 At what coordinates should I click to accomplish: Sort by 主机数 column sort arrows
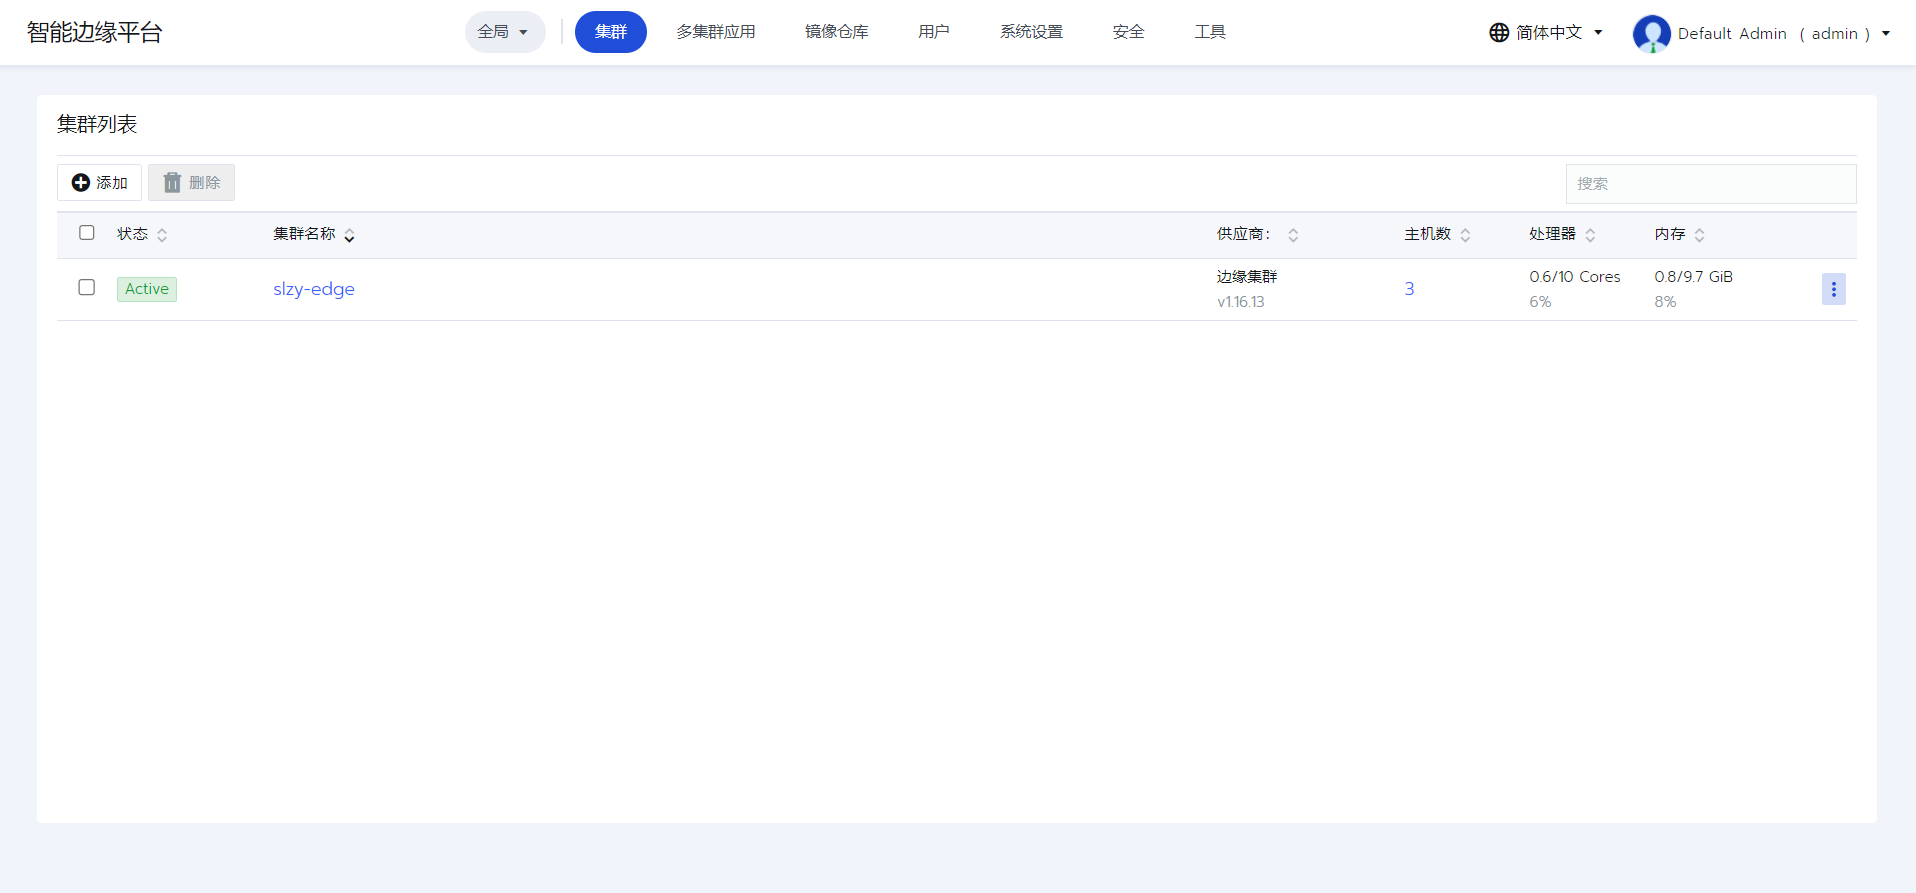click(x=1465, y=235)
